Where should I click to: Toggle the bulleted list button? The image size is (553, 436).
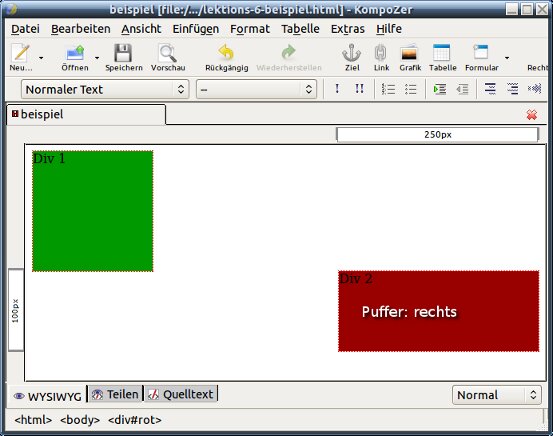pos(411,89)
